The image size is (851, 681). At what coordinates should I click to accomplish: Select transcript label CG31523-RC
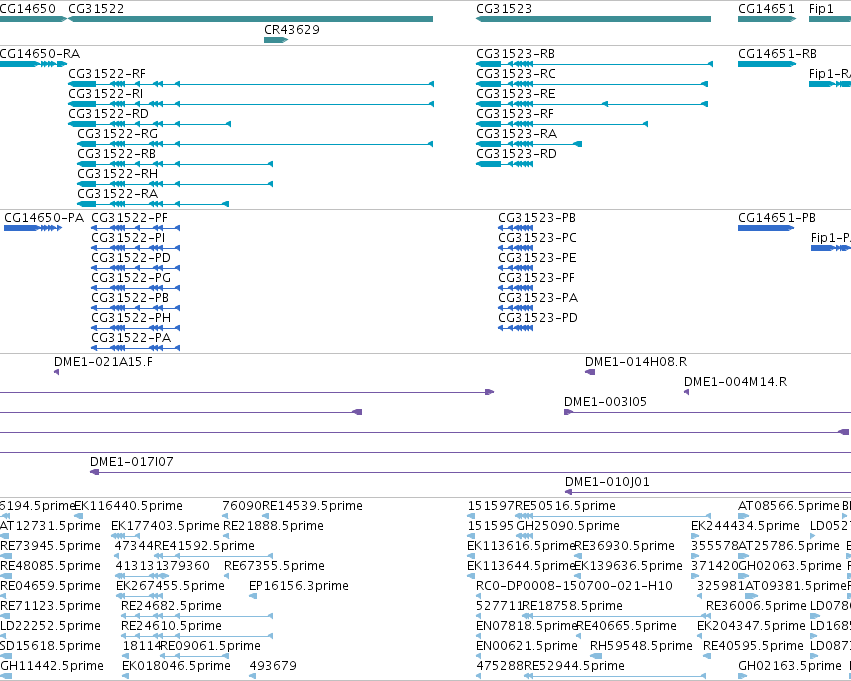[516, 74]
